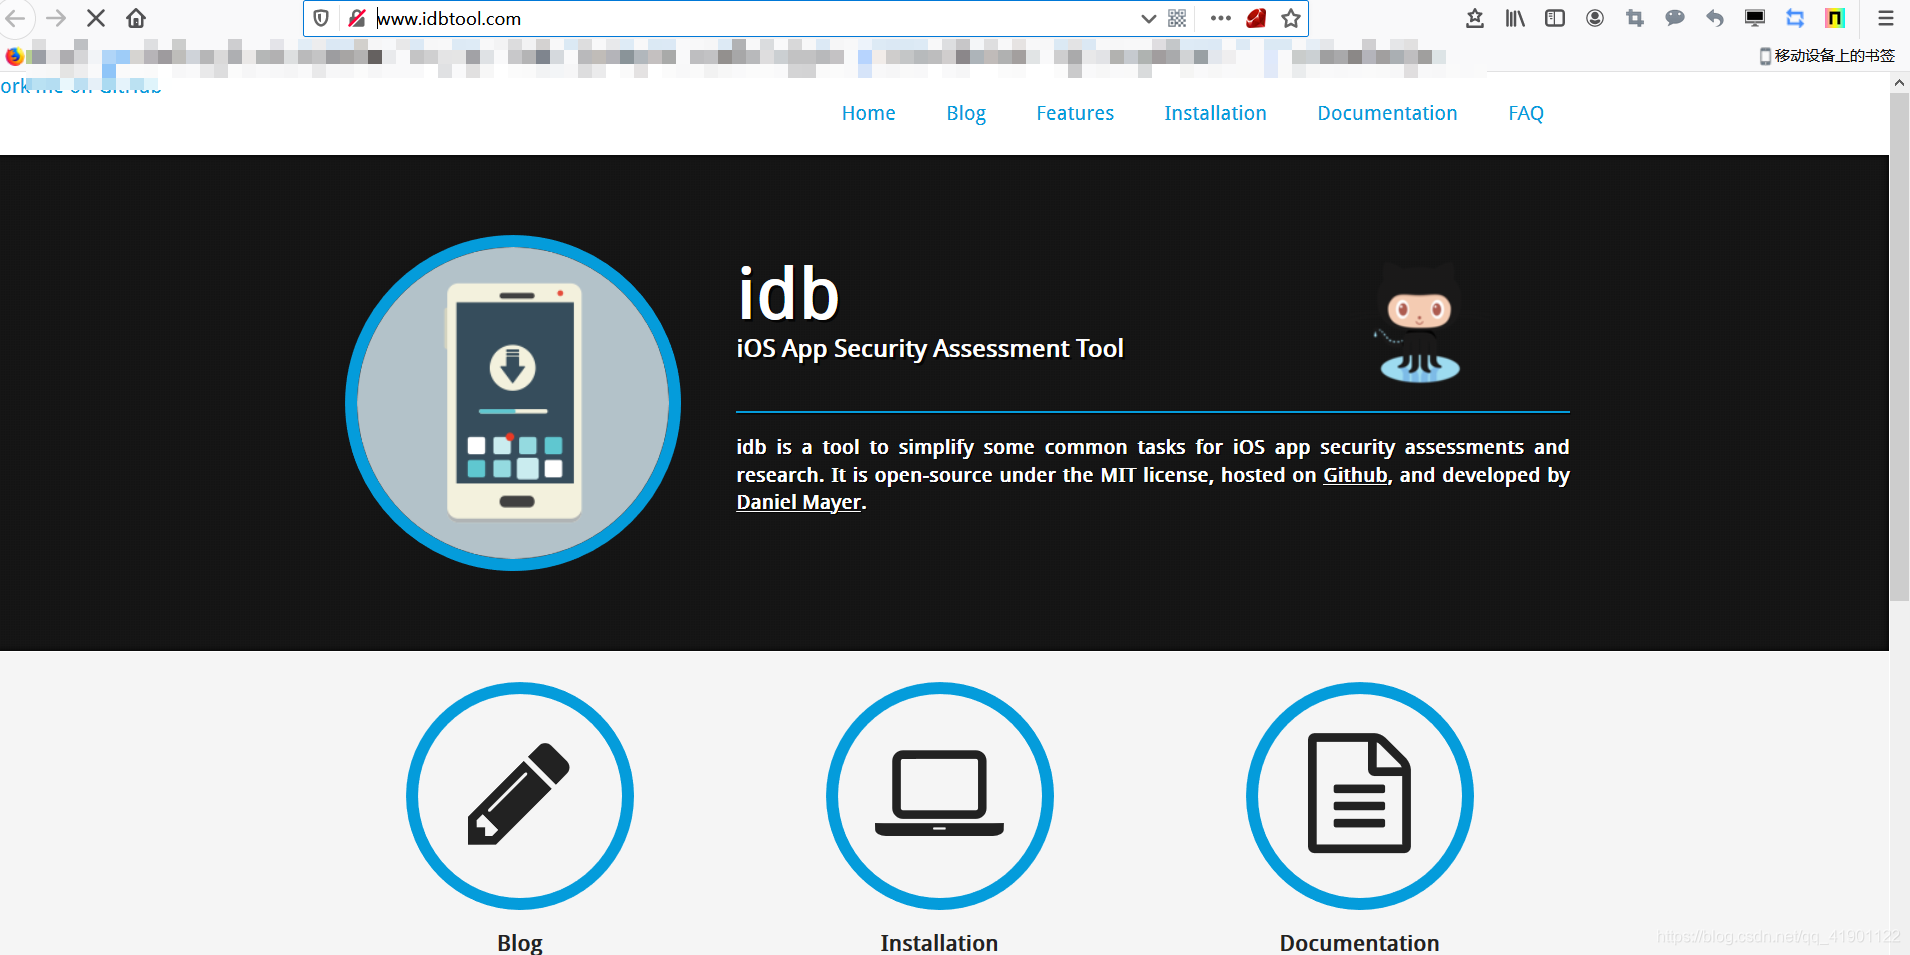Click the Octocat GitHub mascot image
1910x955 pixels.
coord(1420,323)
